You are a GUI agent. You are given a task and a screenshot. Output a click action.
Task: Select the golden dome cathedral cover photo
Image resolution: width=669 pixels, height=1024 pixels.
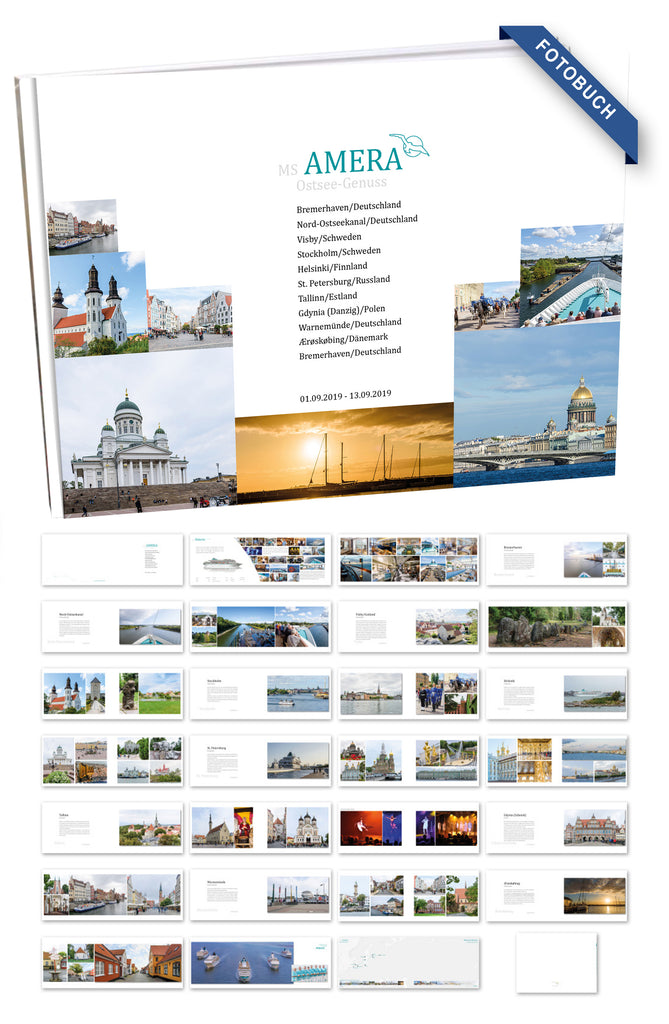pyautogui.click(x=536, y=405)
